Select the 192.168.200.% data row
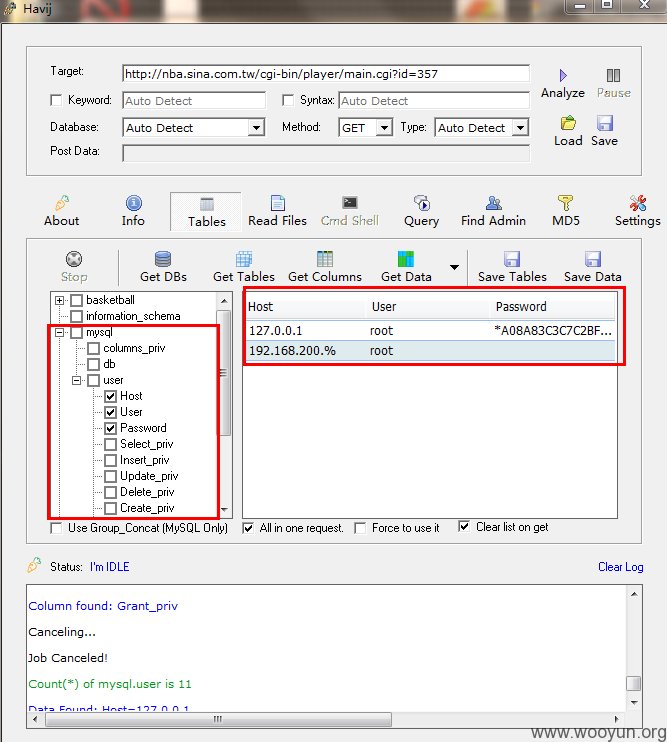 coord(430,351)
